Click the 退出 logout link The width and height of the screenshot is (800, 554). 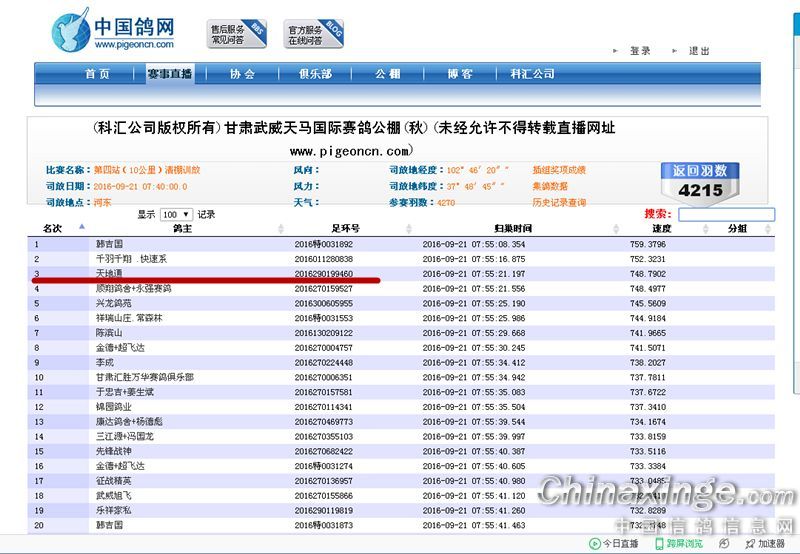click(699, 50)
